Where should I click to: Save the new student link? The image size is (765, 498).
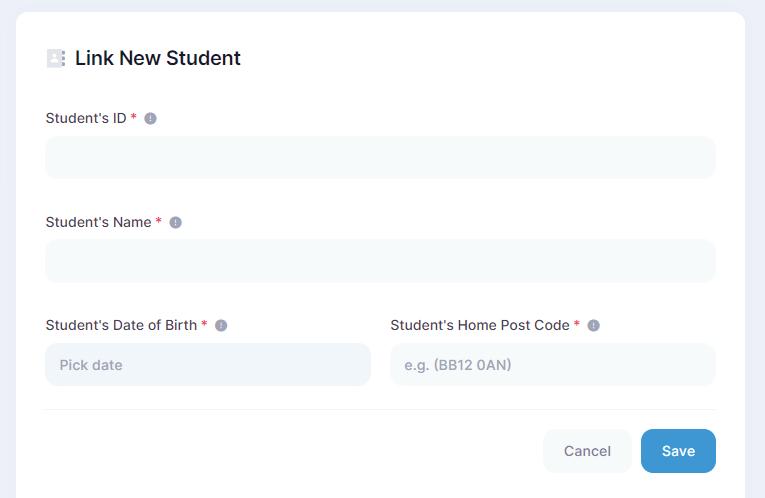pyautogui.click(x=677, y=451)
